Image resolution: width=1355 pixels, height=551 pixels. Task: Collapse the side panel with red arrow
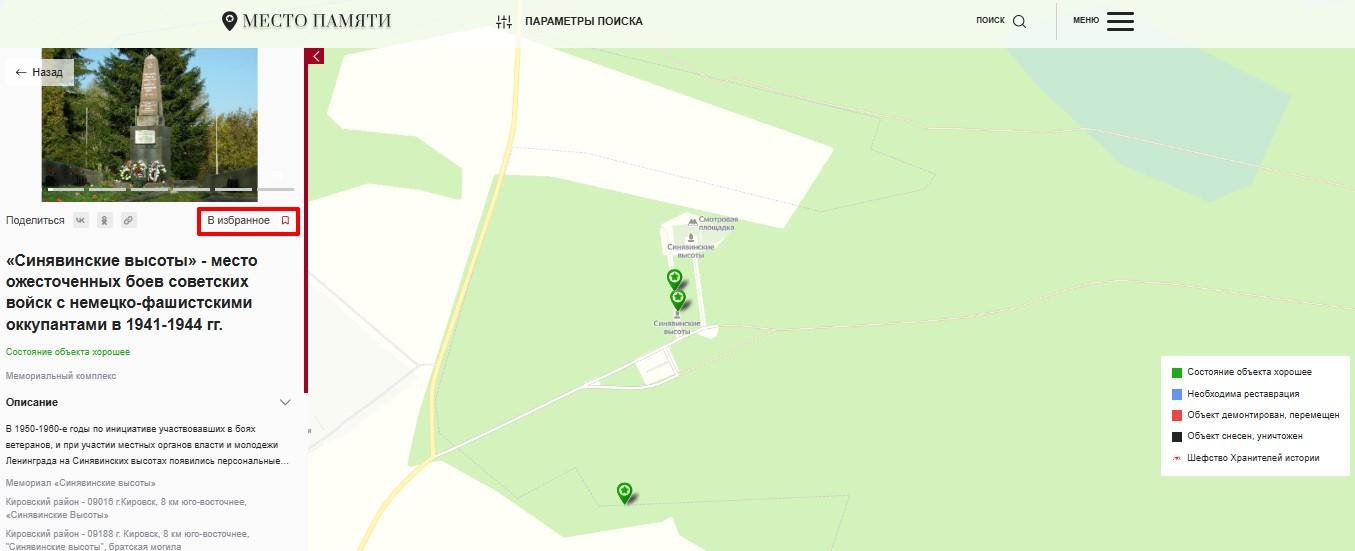(x=316, y=56)
